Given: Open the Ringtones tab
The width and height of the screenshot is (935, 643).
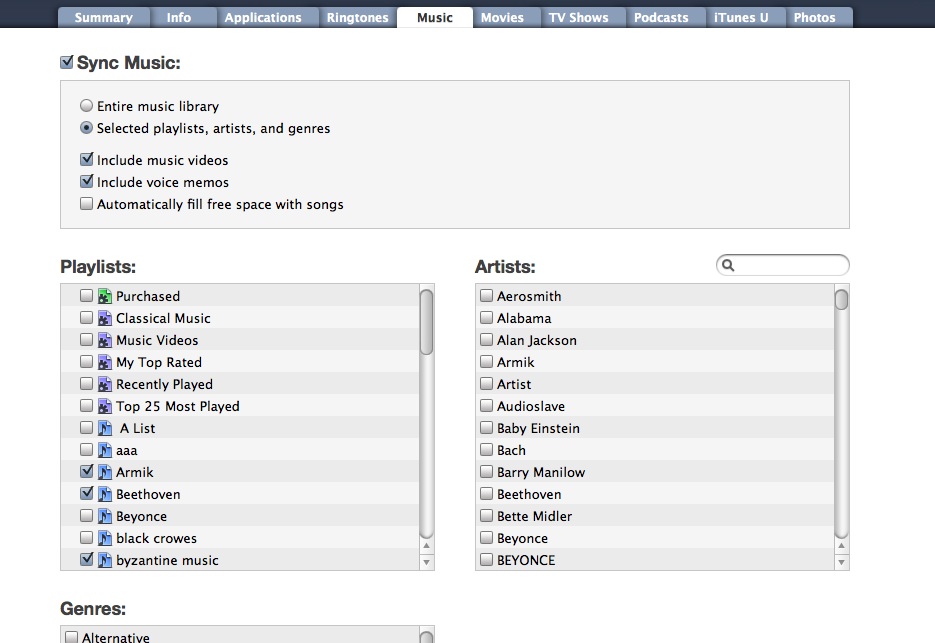Looking at the screenshot, I should pyautogui.click(x=357, y=17).
